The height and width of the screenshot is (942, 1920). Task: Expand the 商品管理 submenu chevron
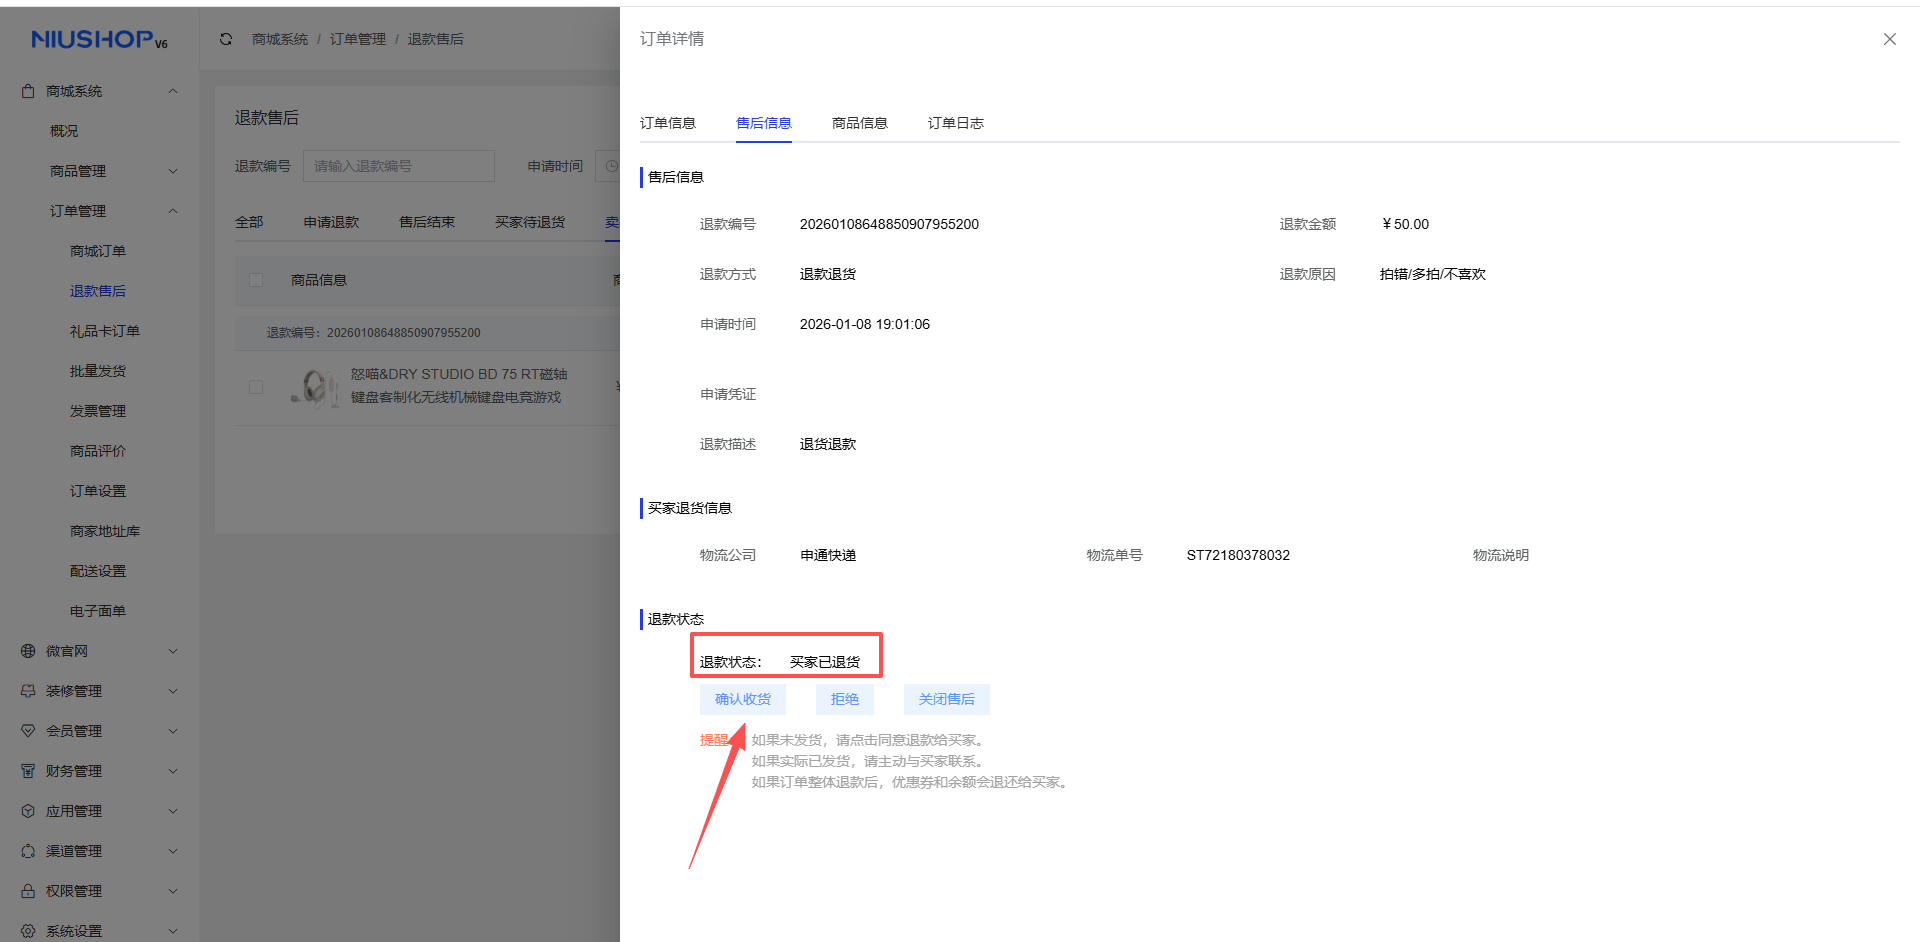pyautogui.click(x=173, y=171)
